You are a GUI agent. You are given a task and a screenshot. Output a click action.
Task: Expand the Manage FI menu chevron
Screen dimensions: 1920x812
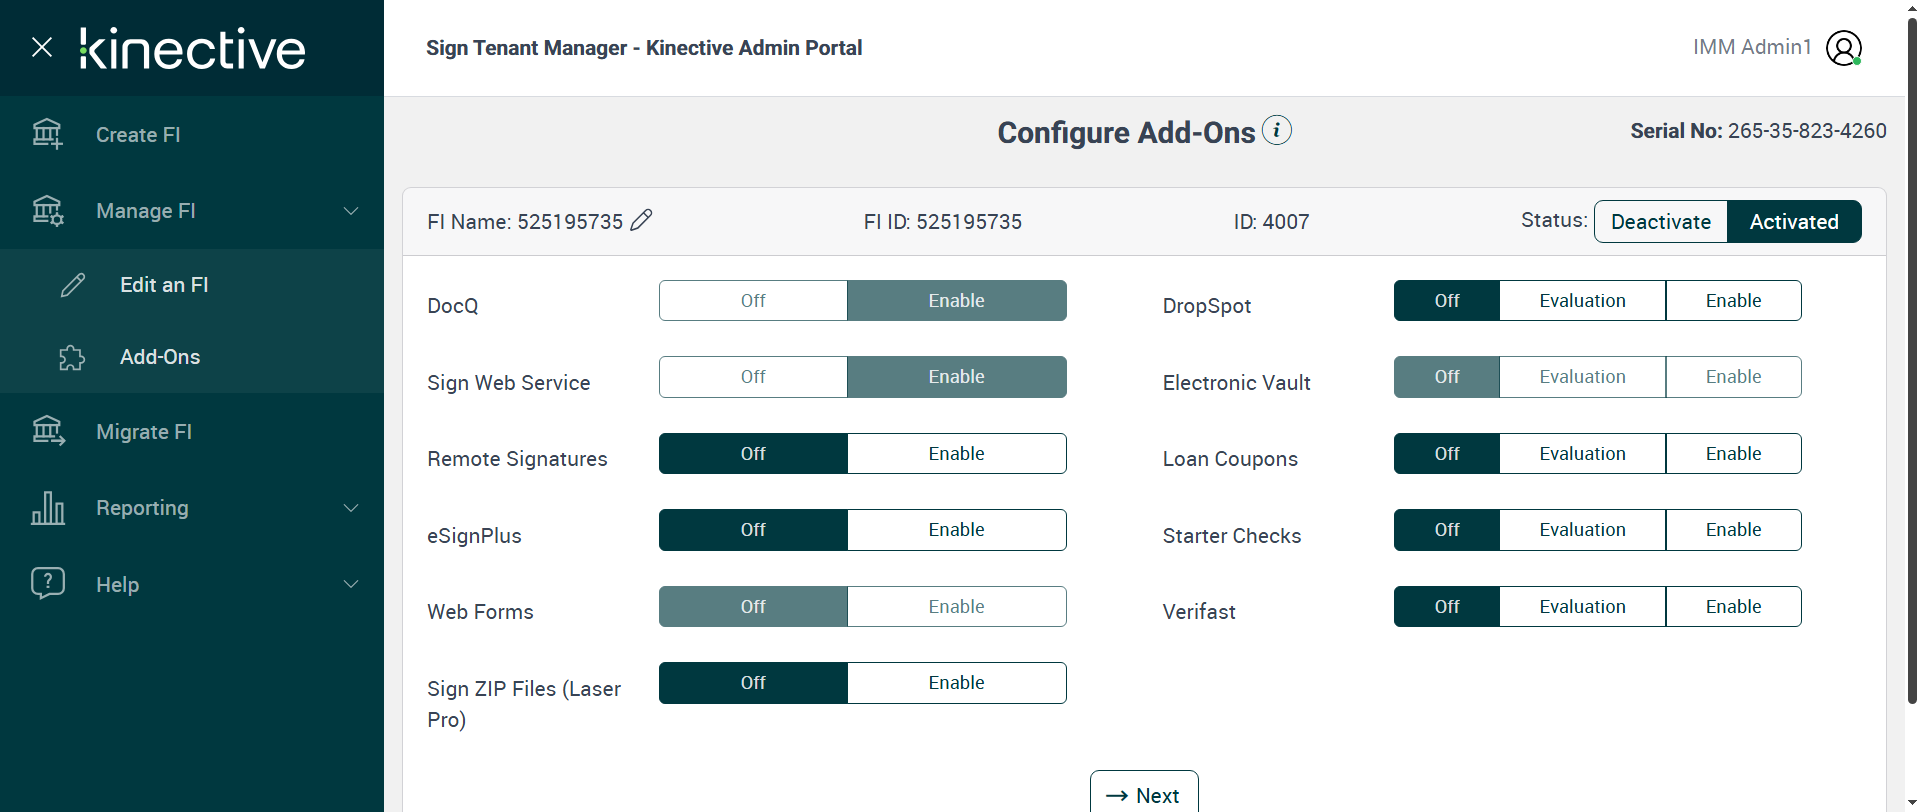[351, 211]
